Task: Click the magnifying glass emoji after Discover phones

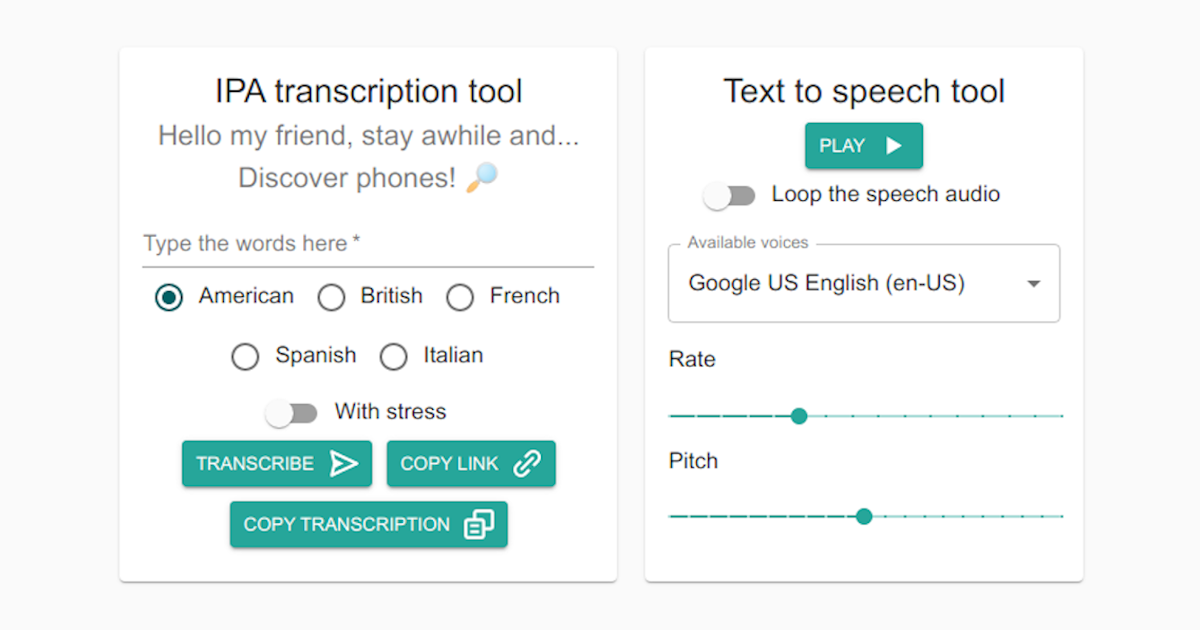Action: click(x=483, y=177)
